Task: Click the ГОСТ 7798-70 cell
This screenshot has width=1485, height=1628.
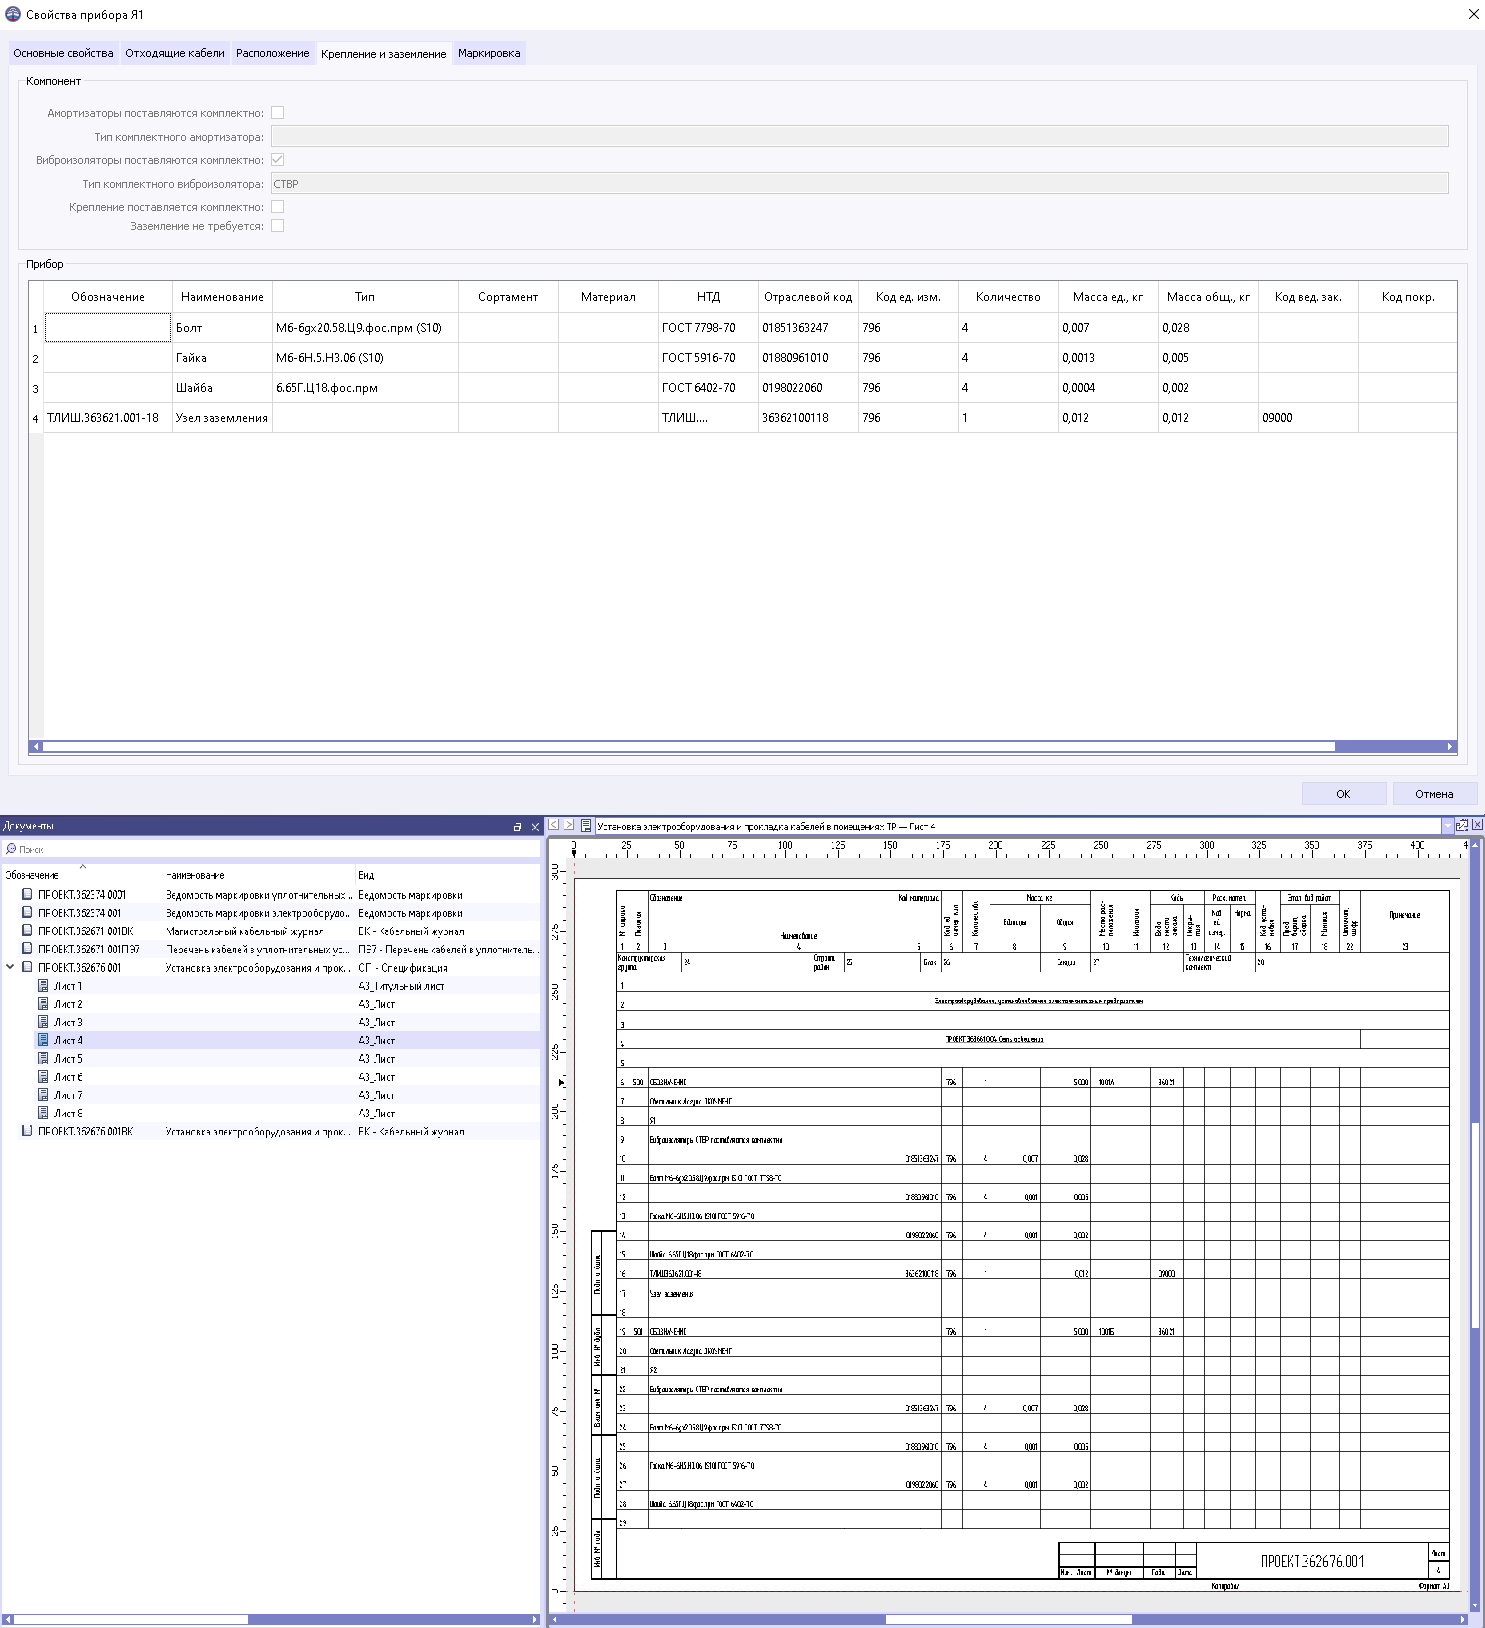Action: click(x=708, y=328)
